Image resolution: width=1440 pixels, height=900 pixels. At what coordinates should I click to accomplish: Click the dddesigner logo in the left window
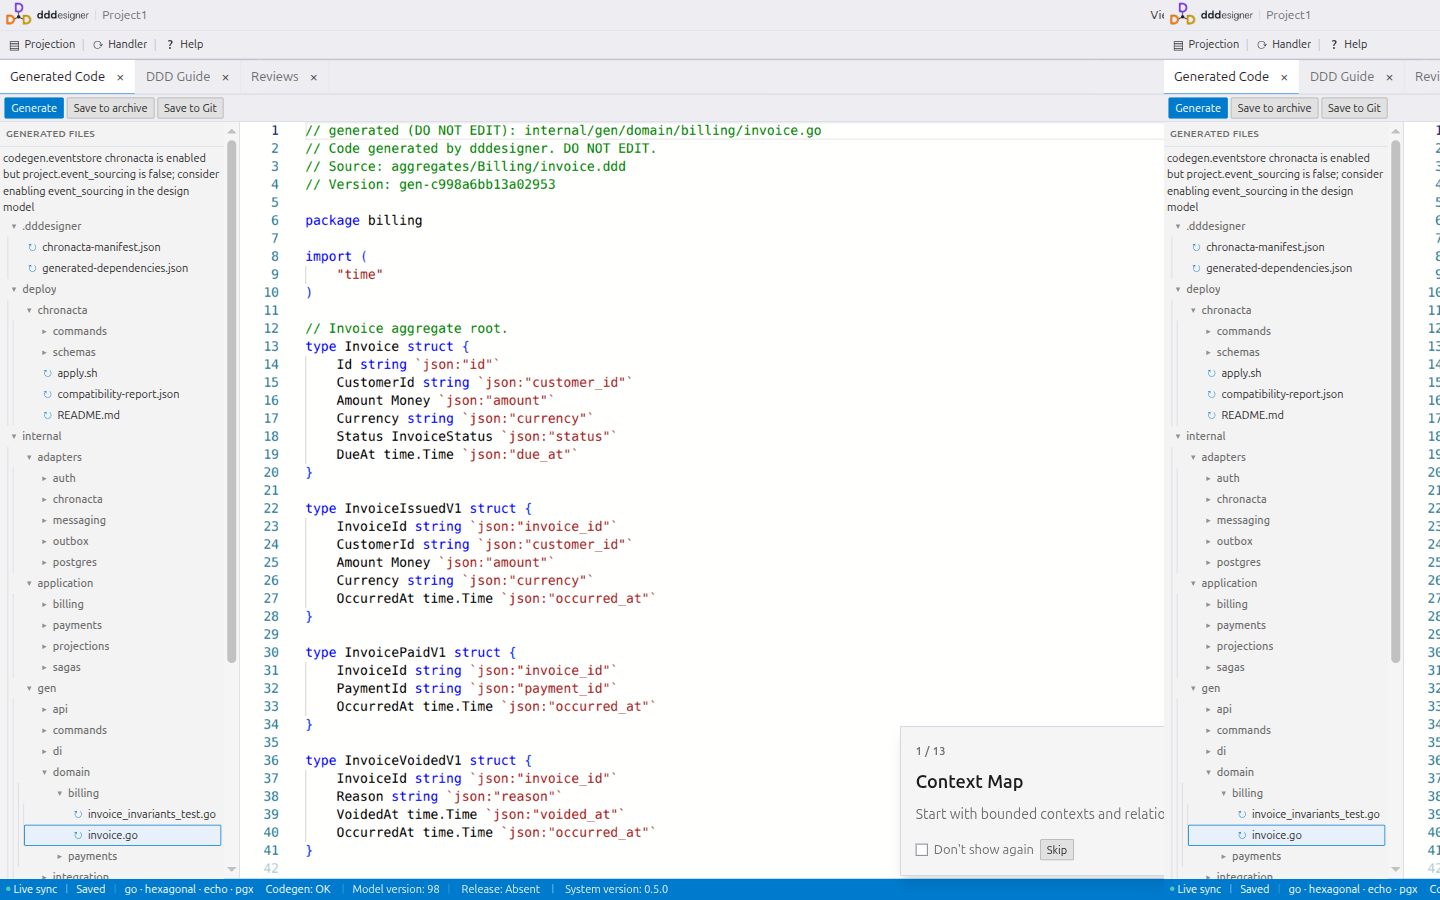[x=18, y=14]
